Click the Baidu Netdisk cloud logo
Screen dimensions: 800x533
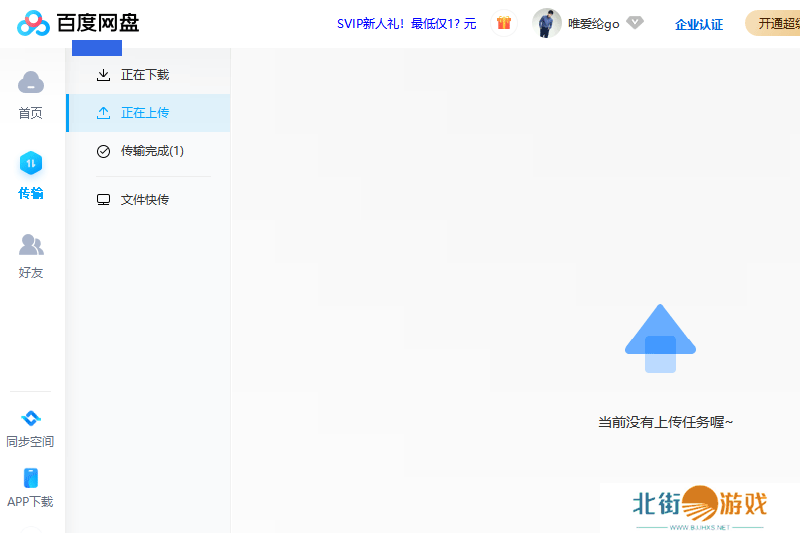coord(33,23)
